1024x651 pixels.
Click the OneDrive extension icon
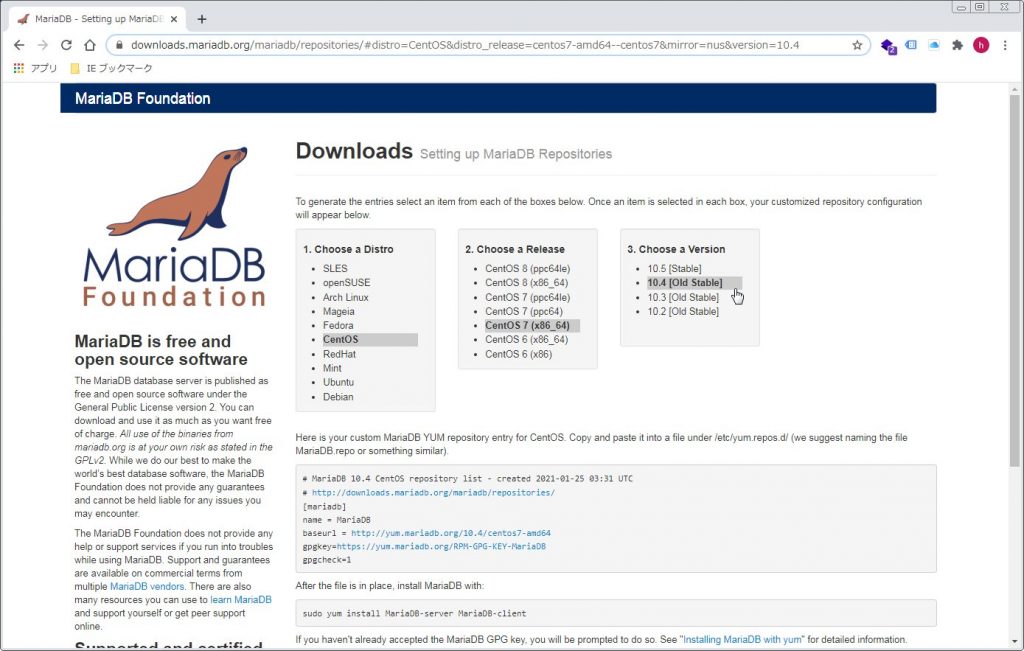[x=933, y=46]
